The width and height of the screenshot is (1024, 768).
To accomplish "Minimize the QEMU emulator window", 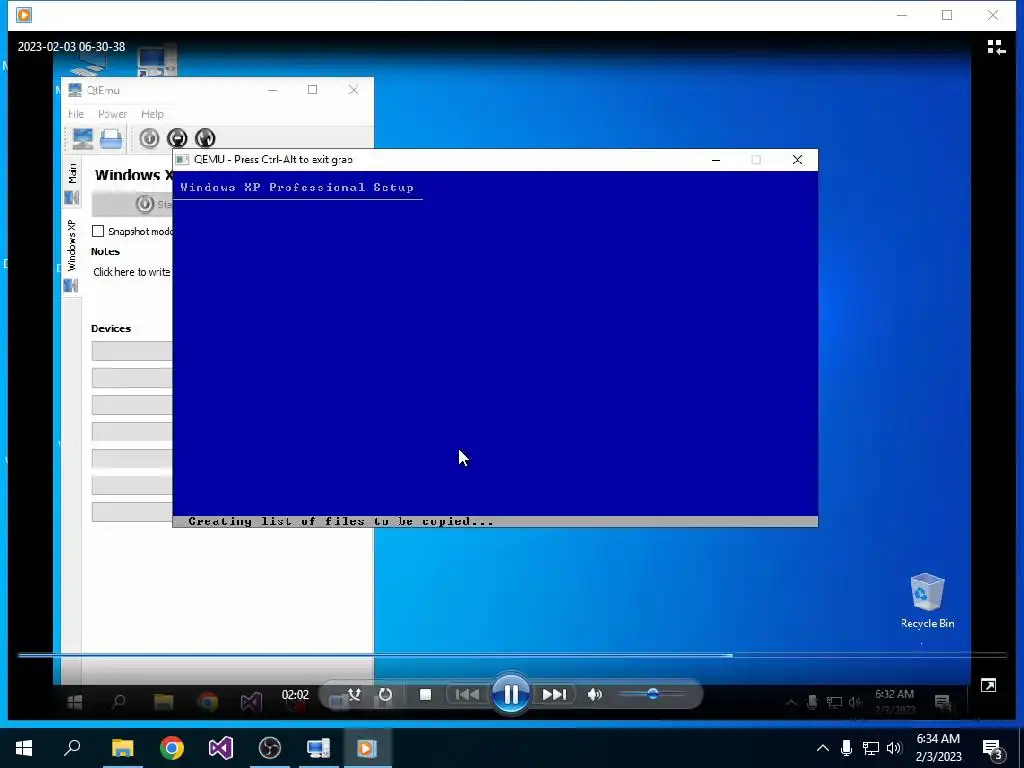I will (716, 160).
